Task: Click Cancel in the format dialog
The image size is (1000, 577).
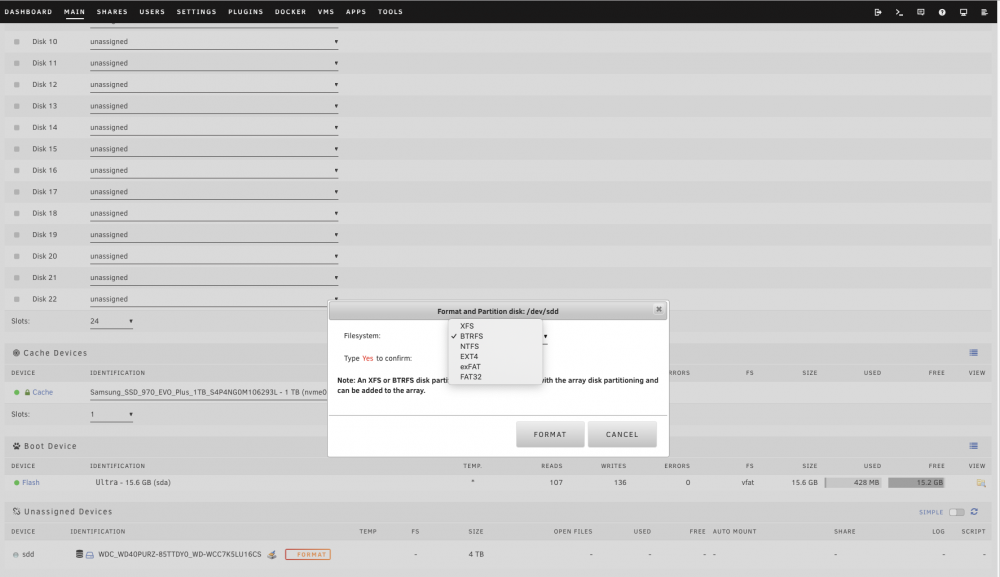Action: (x=622, y=434)
